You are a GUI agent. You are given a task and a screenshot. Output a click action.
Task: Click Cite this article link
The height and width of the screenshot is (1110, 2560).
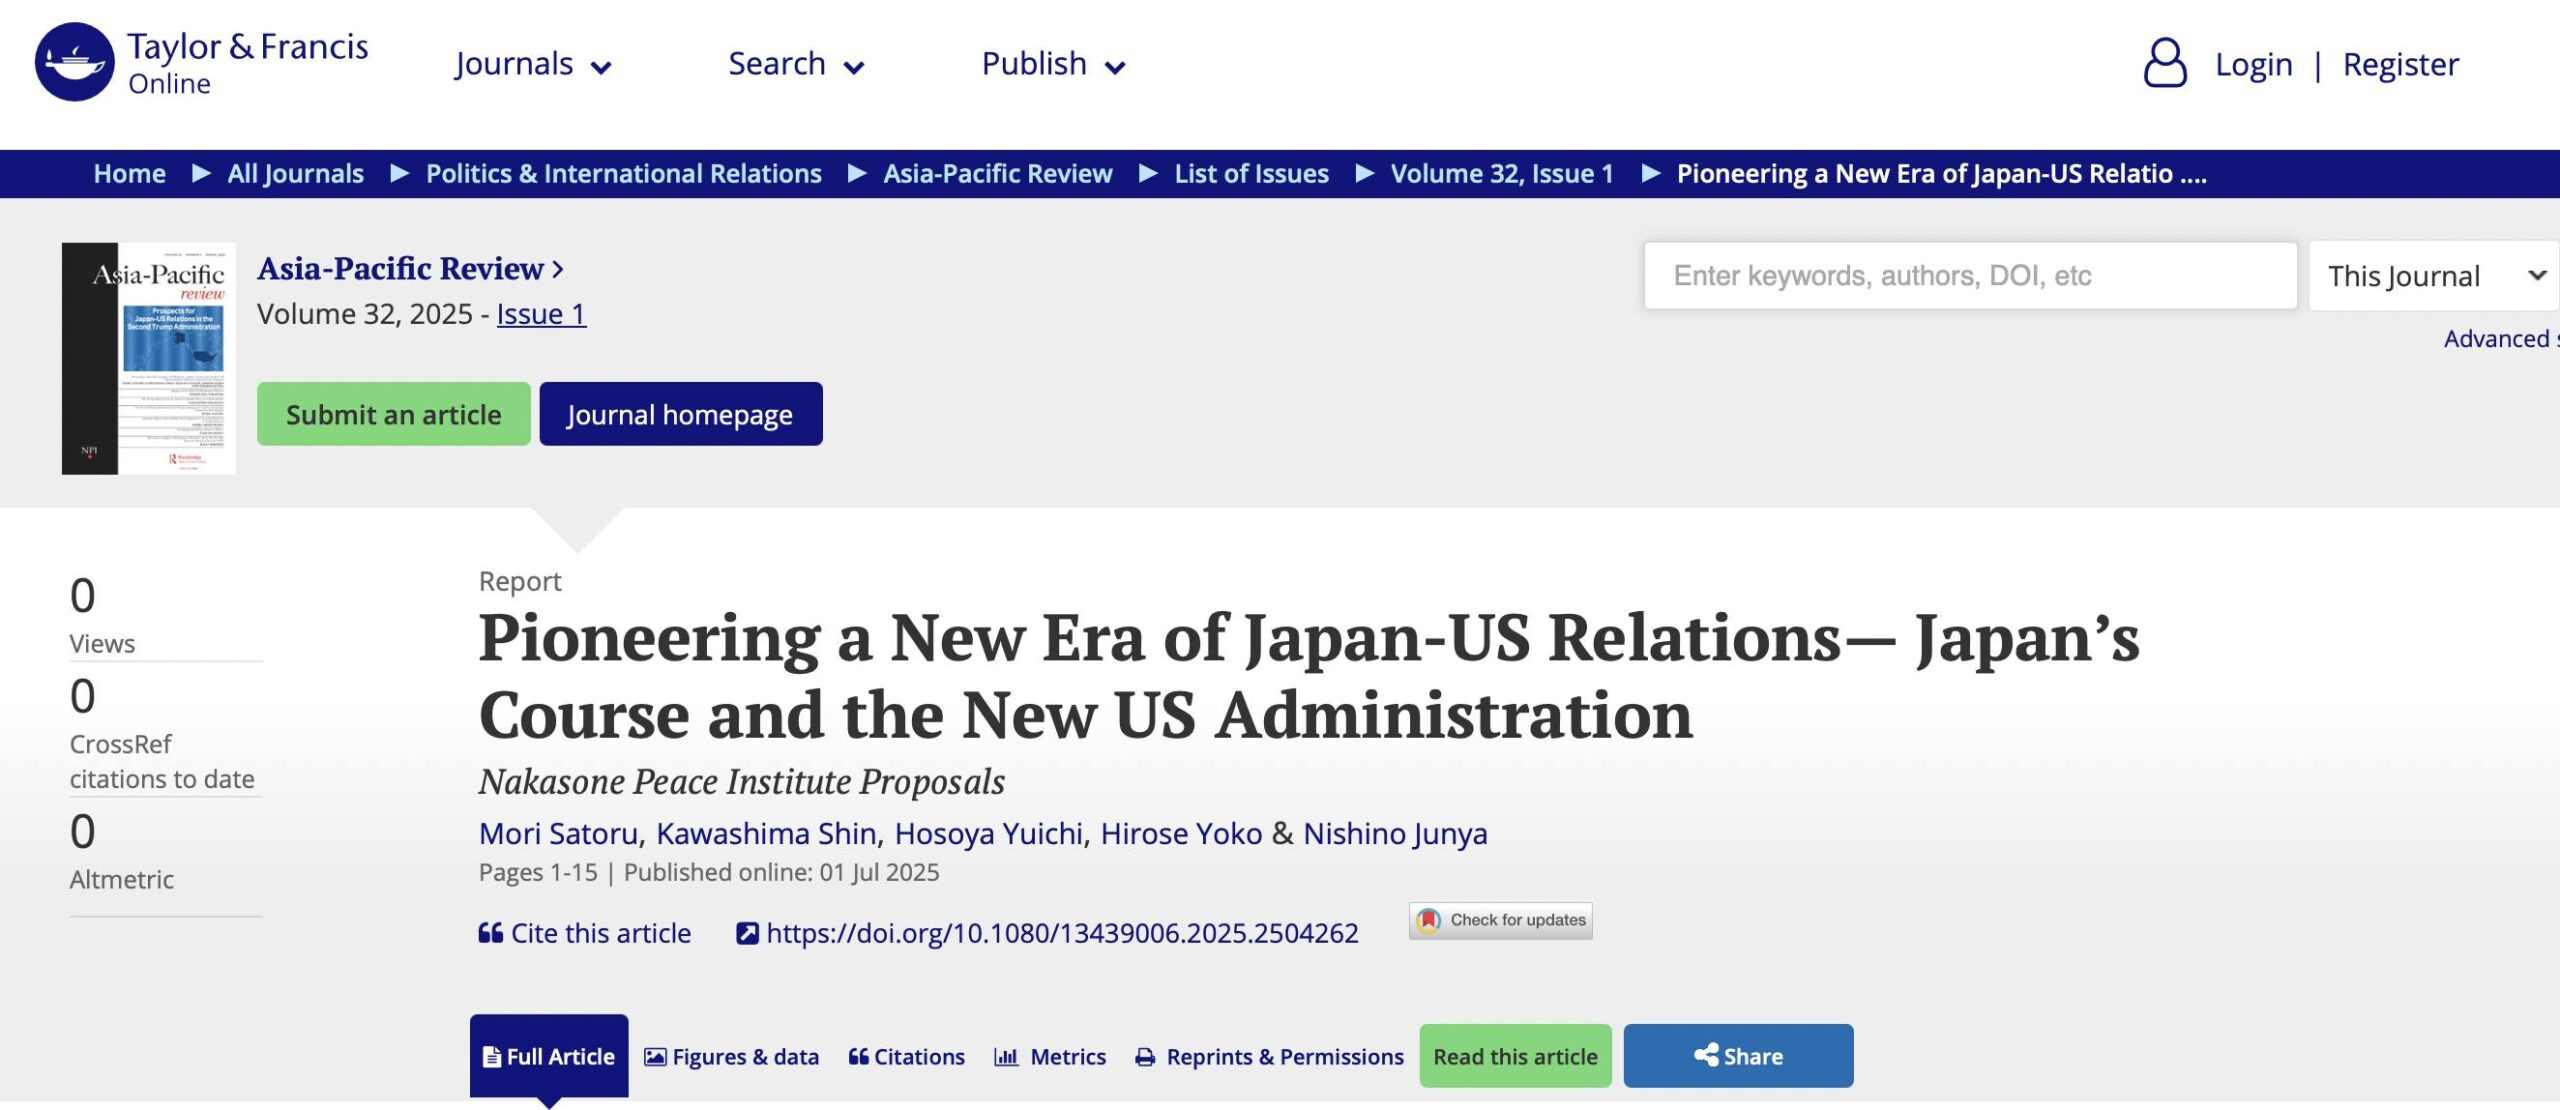tap(585, 933)
